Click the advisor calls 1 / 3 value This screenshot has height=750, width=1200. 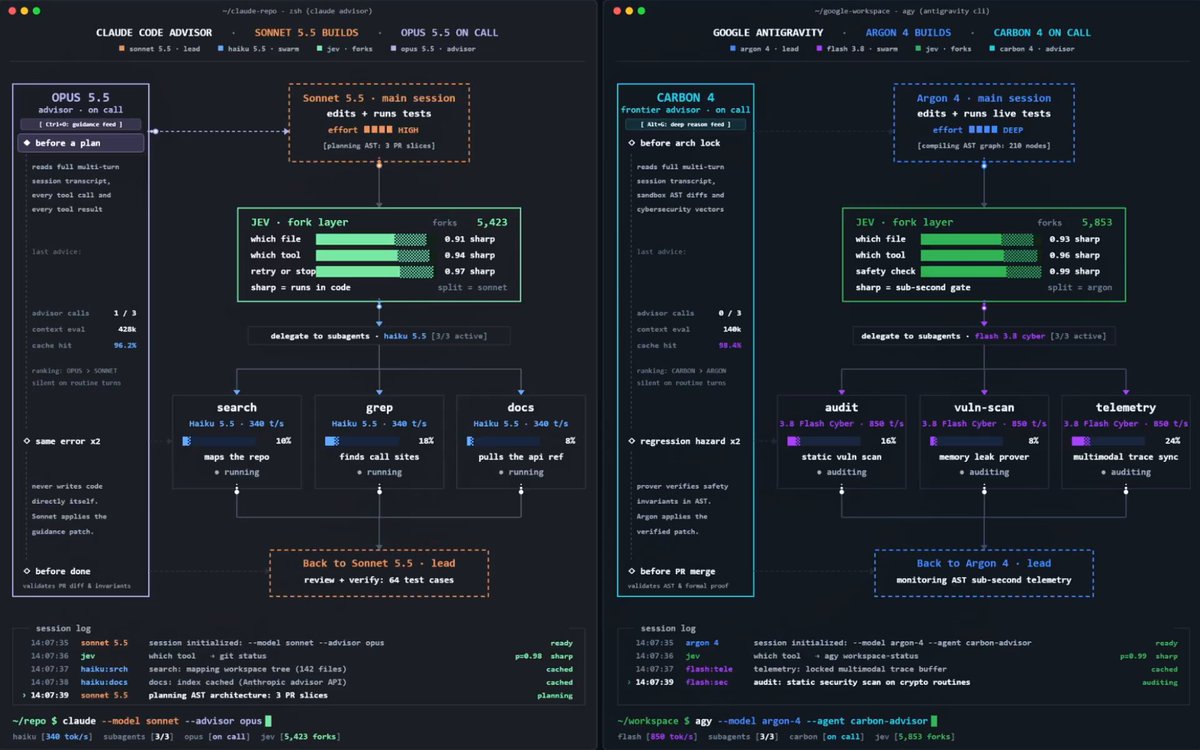point(125,313)
